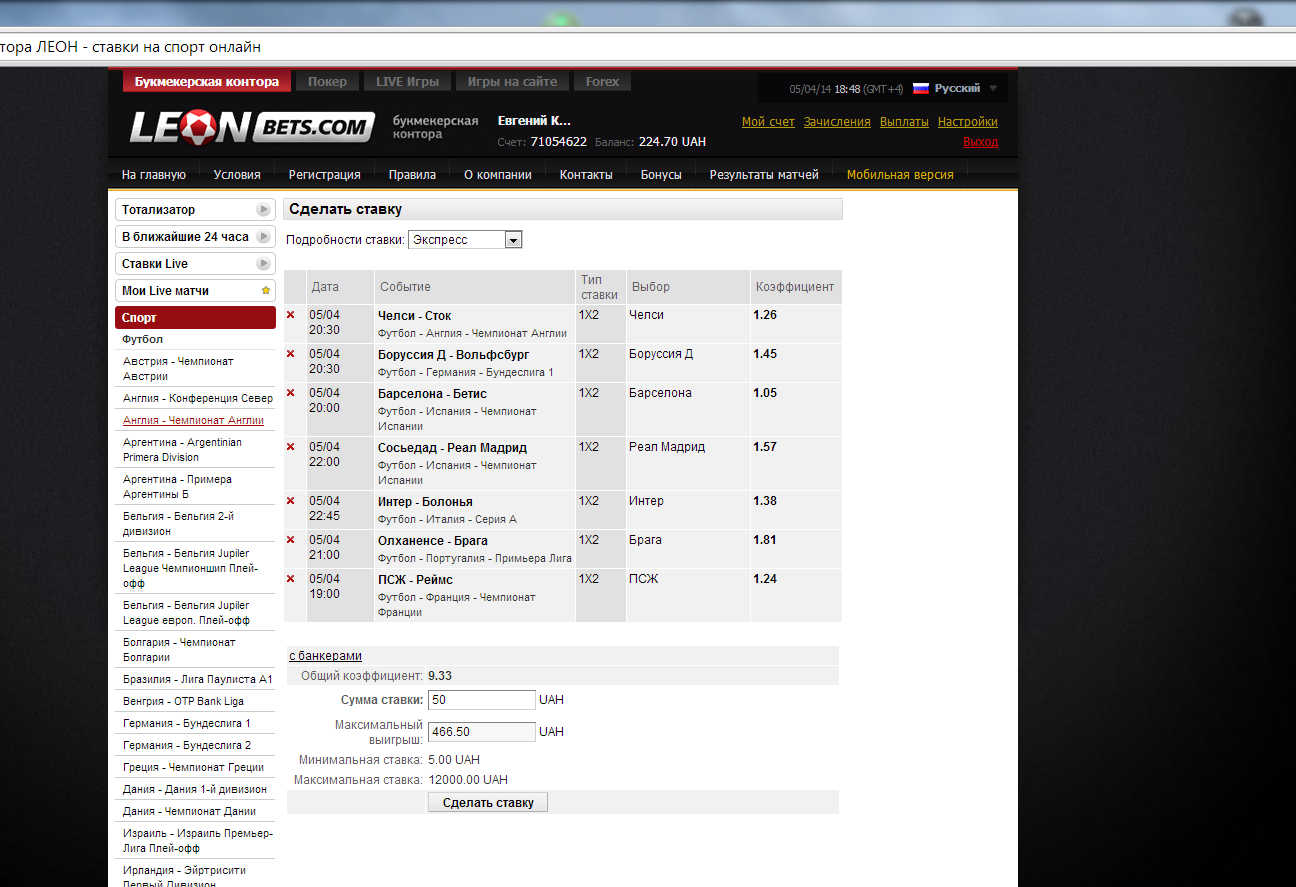This screenshot has width=1296, height=887.
Task: Open Венгрия - OTP Bank Liga
Action: pyautogui.click(x=183, y=701)
